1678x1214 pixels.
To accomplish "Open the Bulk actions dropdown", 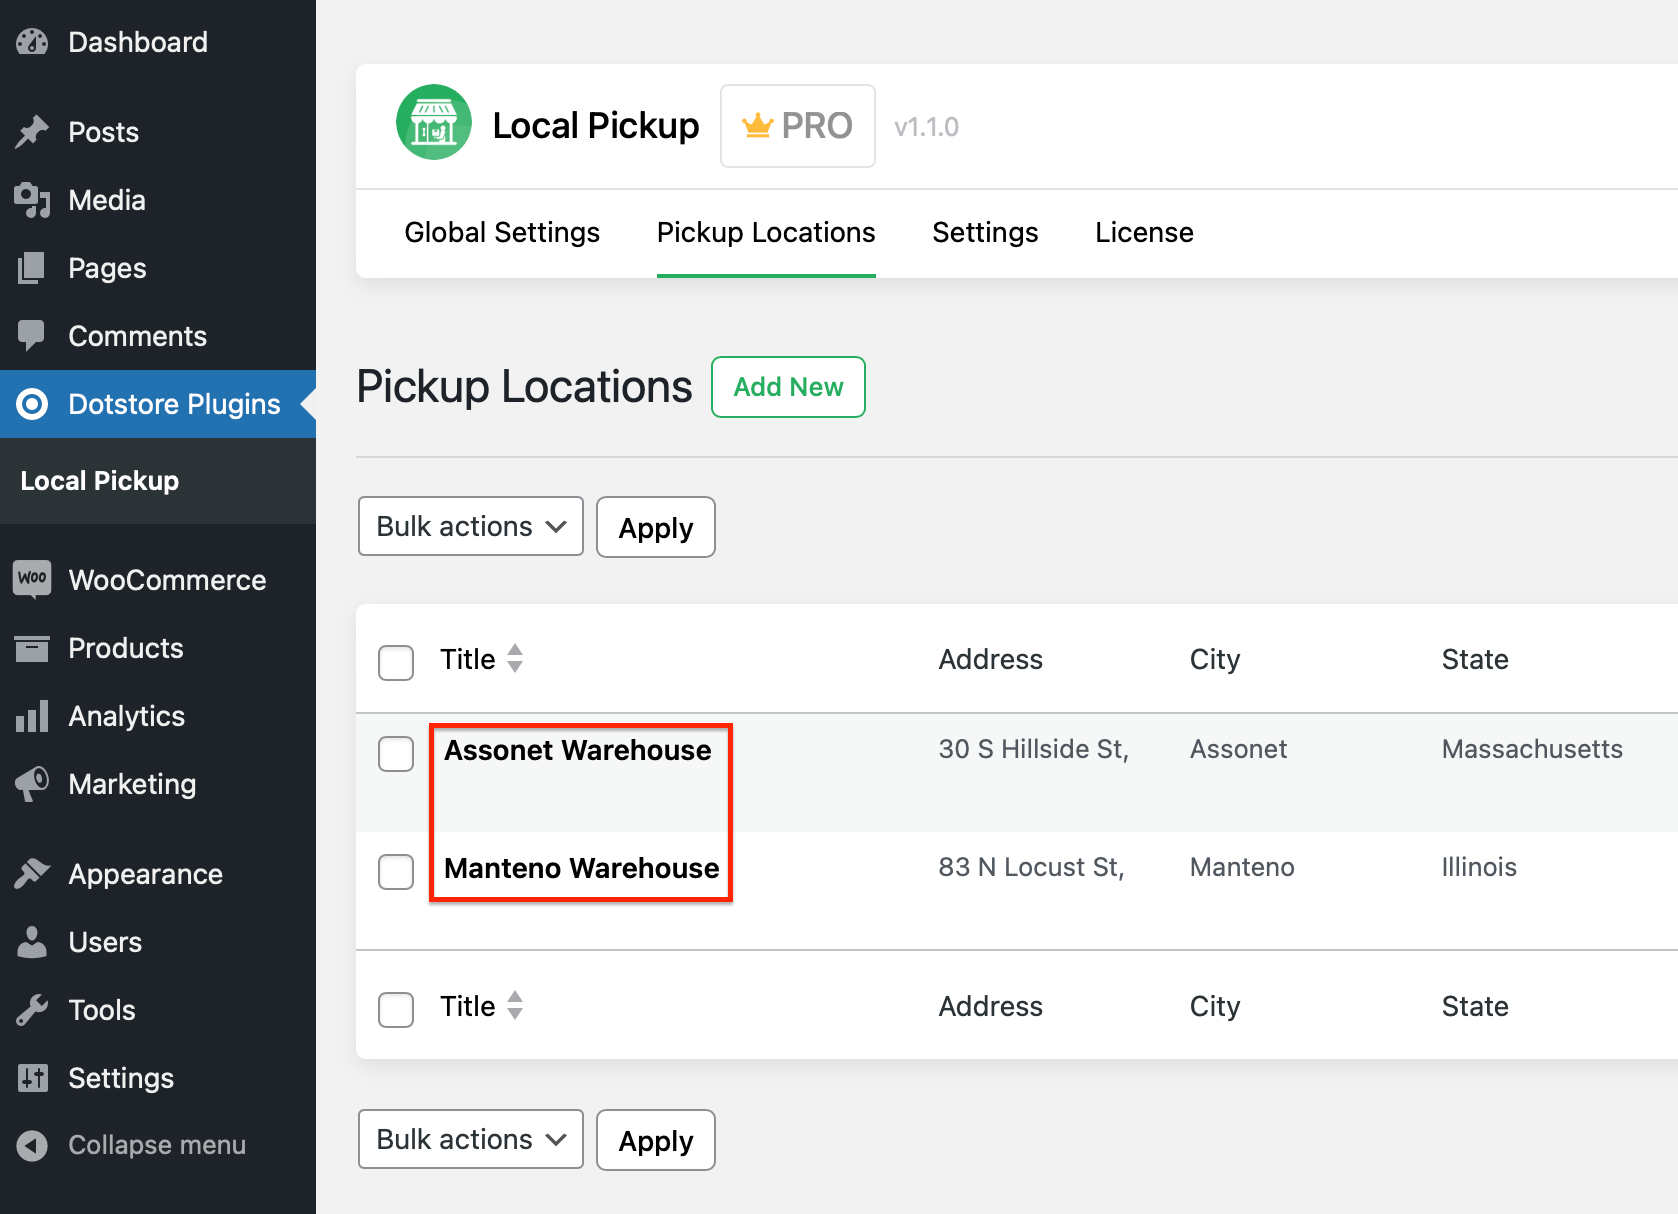I will (470, 526).
